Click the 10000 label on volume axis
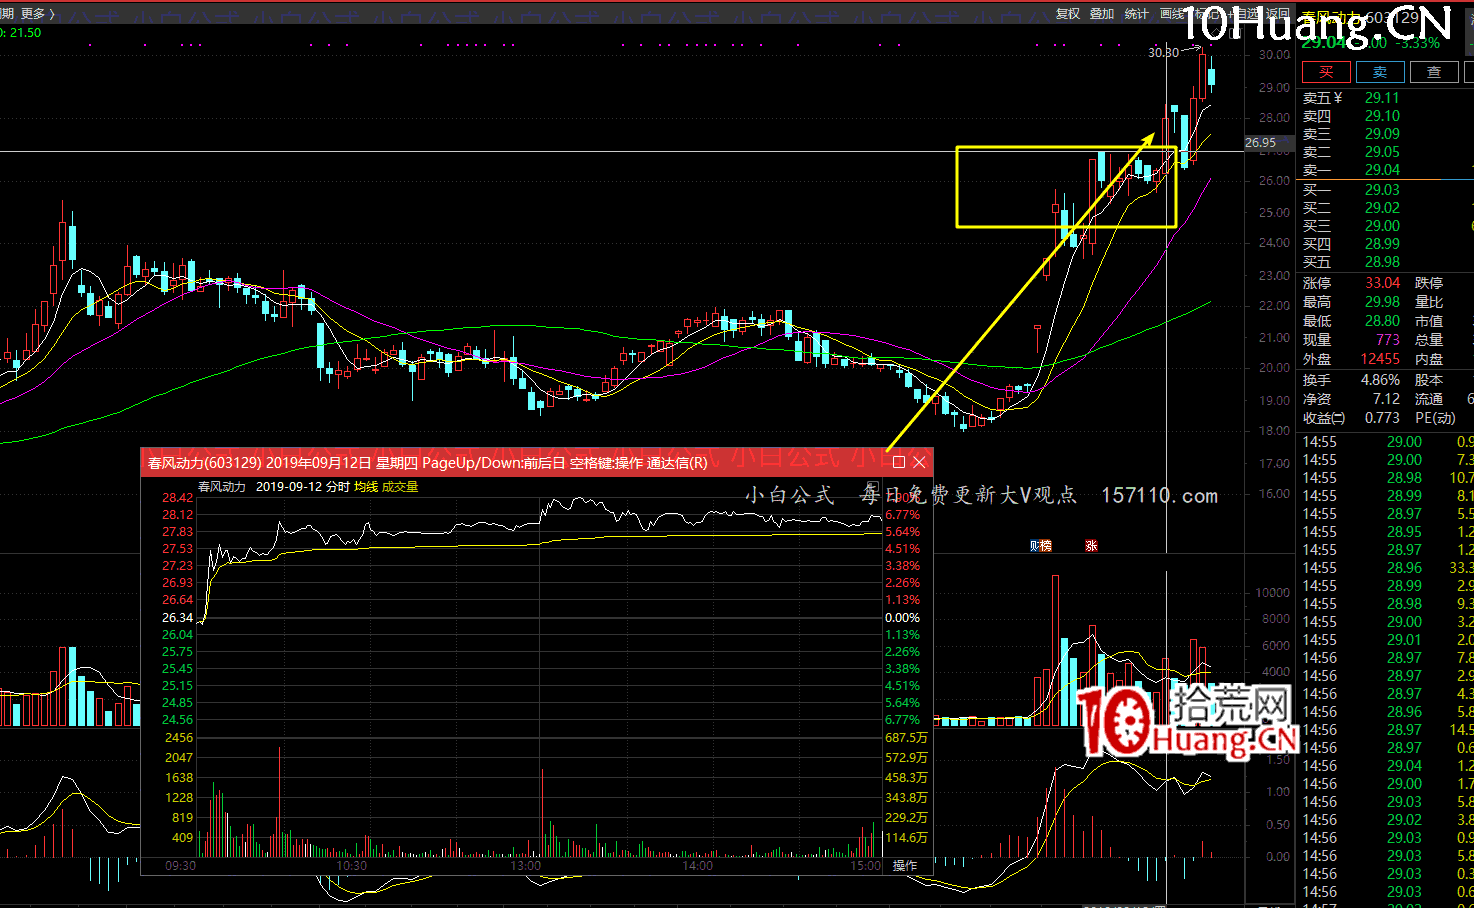The image size is (1474, 908). pos(1273,593)
